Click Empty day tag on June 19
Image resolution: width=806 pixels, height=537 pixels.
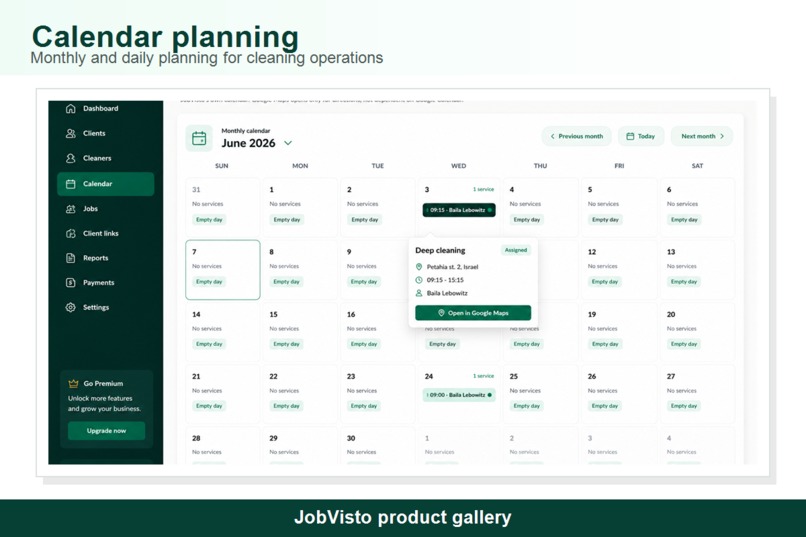(604, 344)
